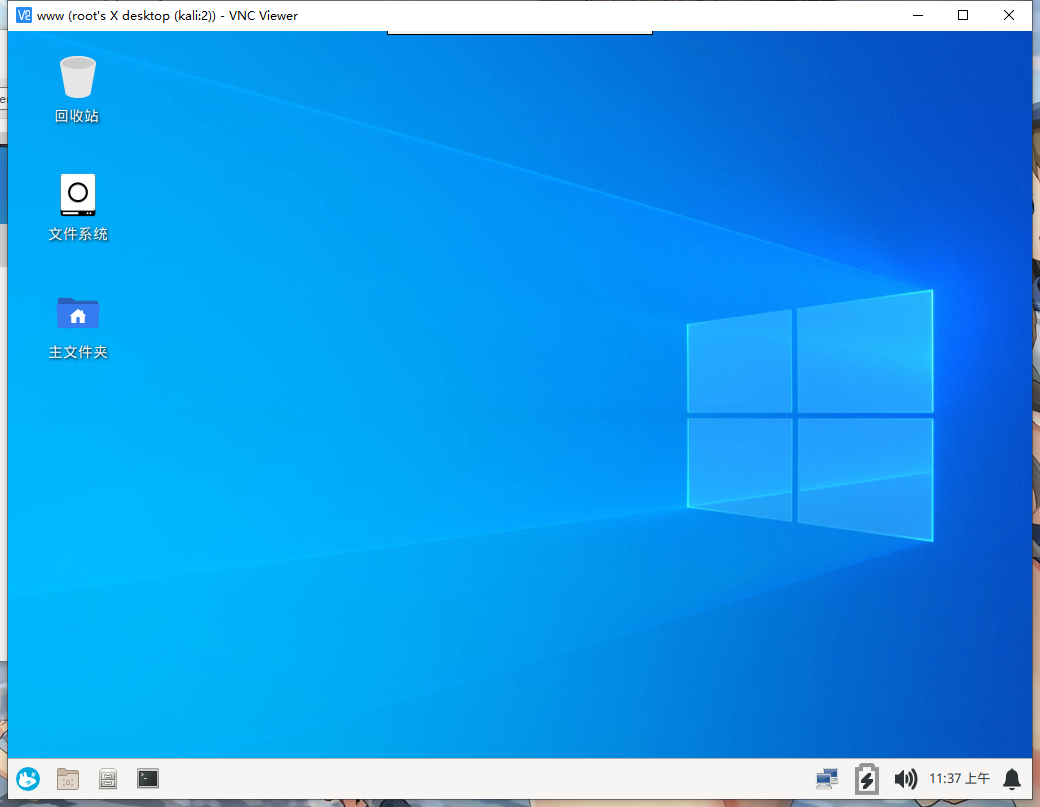Screen dimensions: 1040x807
Task: Minimize the VNC Viewer window
Action: (x=918, y=15)
